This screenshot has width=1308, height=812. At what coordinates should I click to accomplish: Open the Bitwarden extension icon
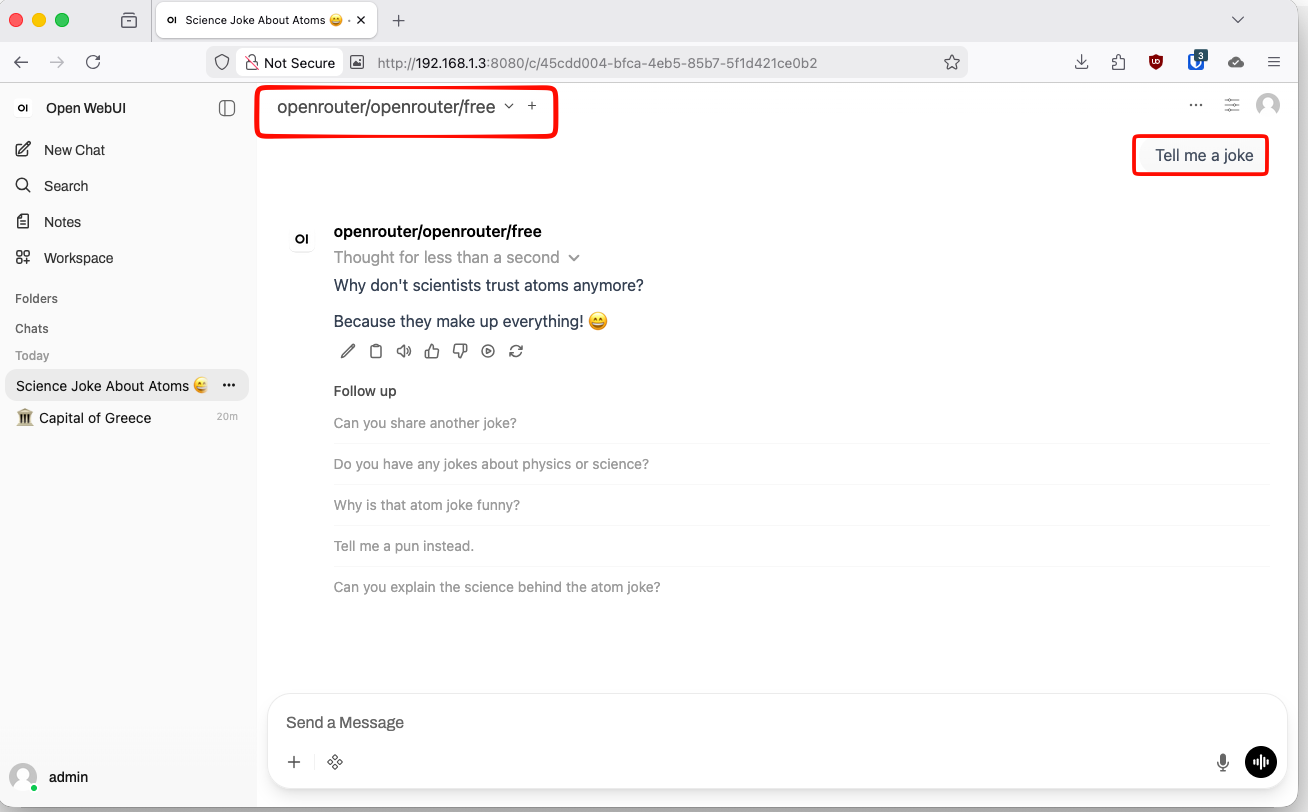[x=1197, y=62]
